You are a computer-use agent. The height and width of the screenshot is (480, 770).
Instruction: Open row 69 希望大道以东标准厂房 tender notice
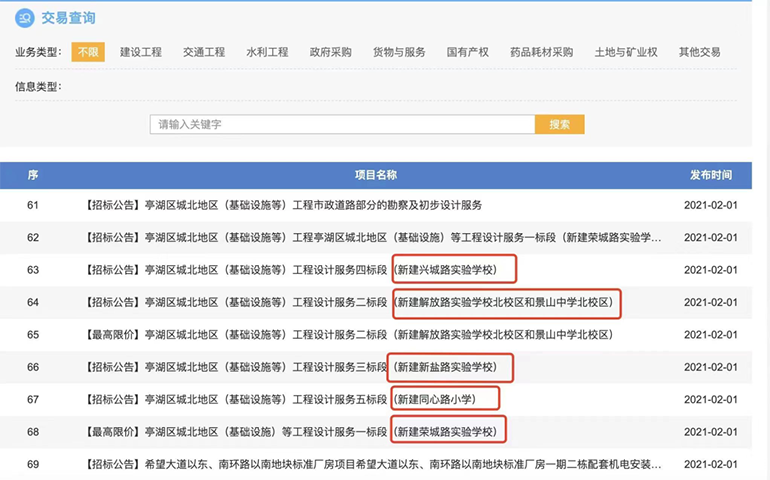click(x=373, y=465)
